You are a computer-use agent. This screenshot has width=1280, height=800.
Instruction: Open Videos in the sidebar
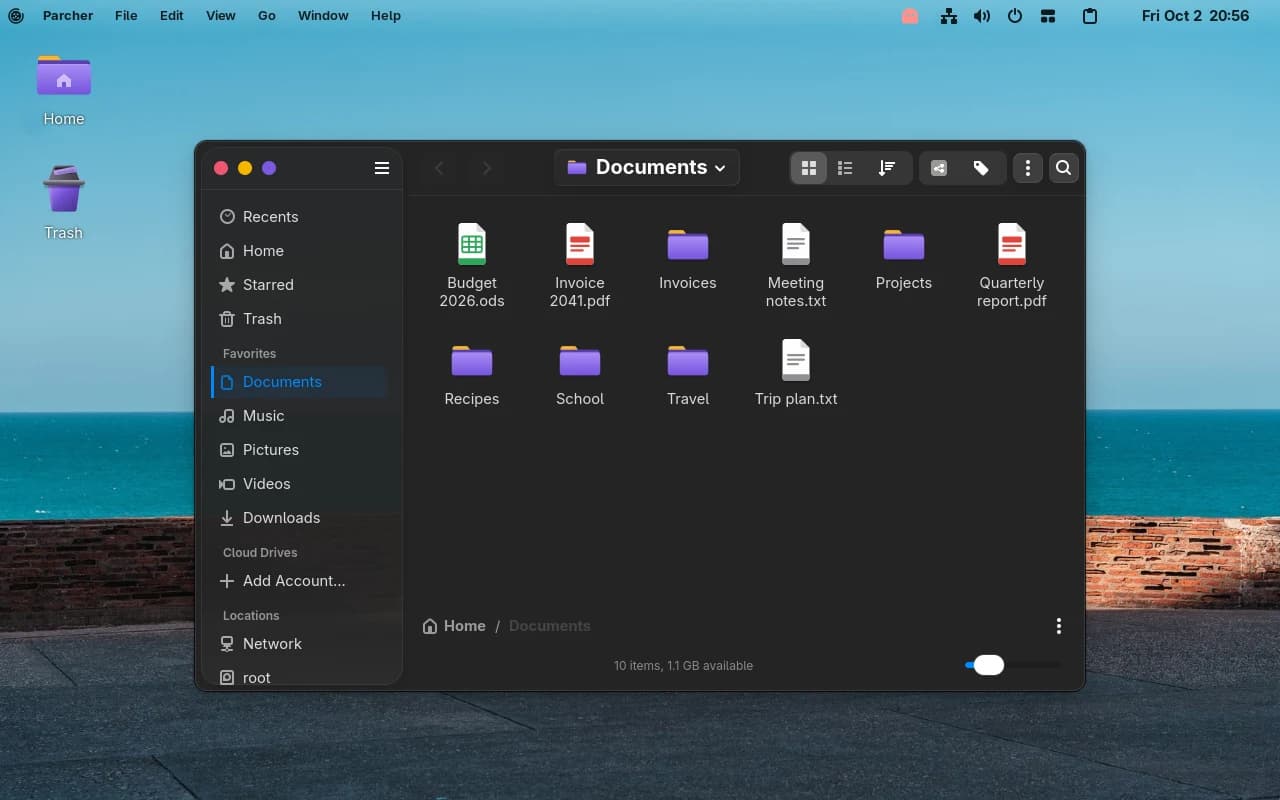[x=299, y=484]
